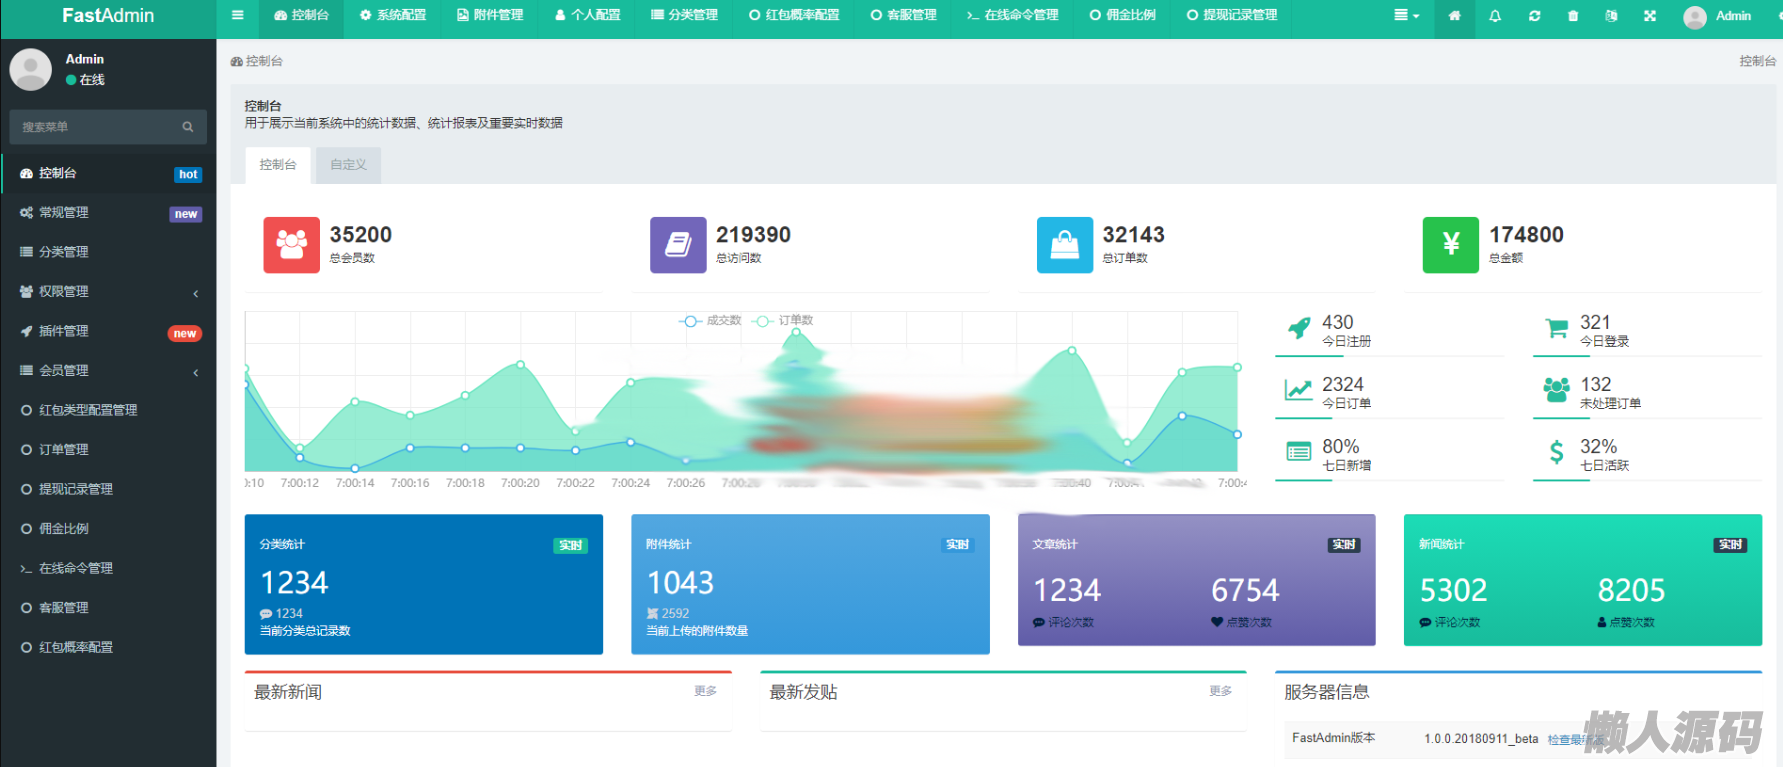Toggle the 成交数 series in chart legend
Image resolution: width=1783 pixels, height=767 pixels.
pyautogui.click(x=711, y=321)
